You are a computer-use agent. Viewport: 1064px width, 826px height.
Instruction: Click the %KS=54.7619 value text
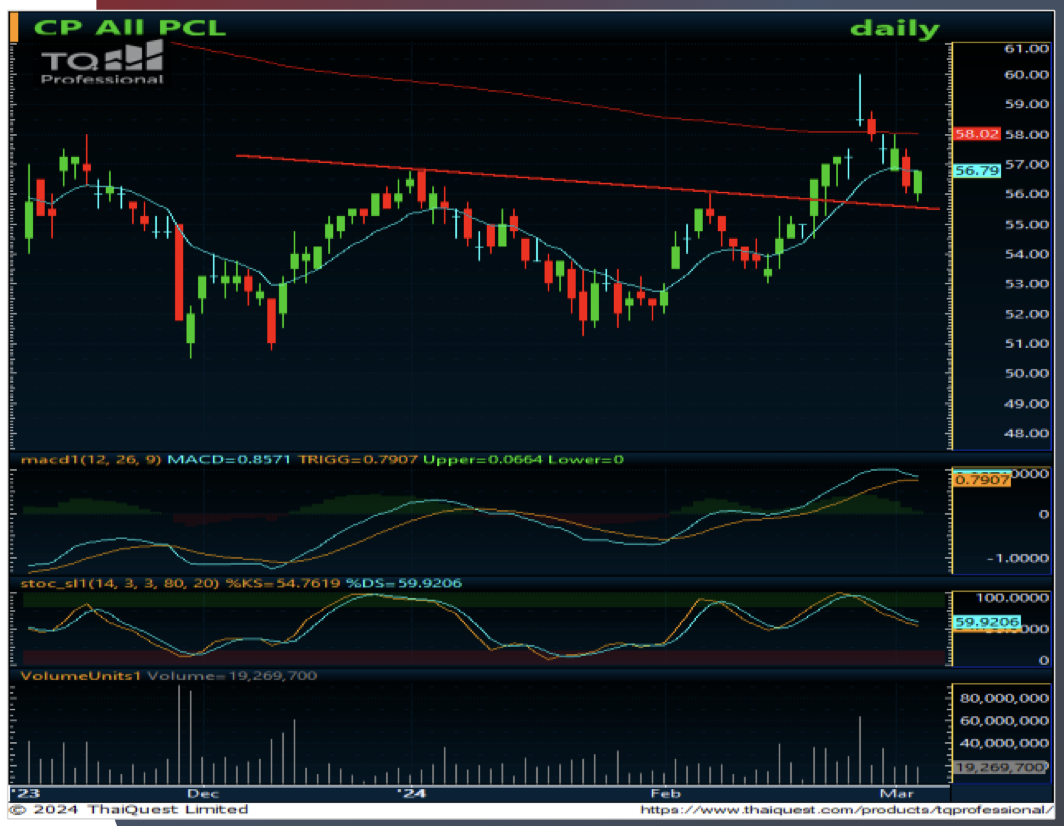click(x=282, y=584)
